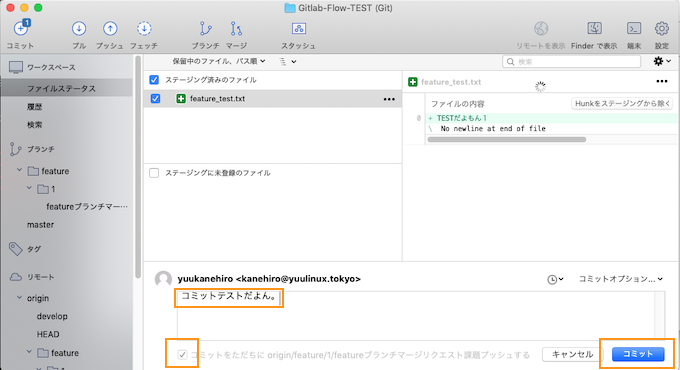The height and width of the screenshot is (370, 680).
Task: Click the Push (プッシュ) toolbar icon
Action: (x=110, y=29)
